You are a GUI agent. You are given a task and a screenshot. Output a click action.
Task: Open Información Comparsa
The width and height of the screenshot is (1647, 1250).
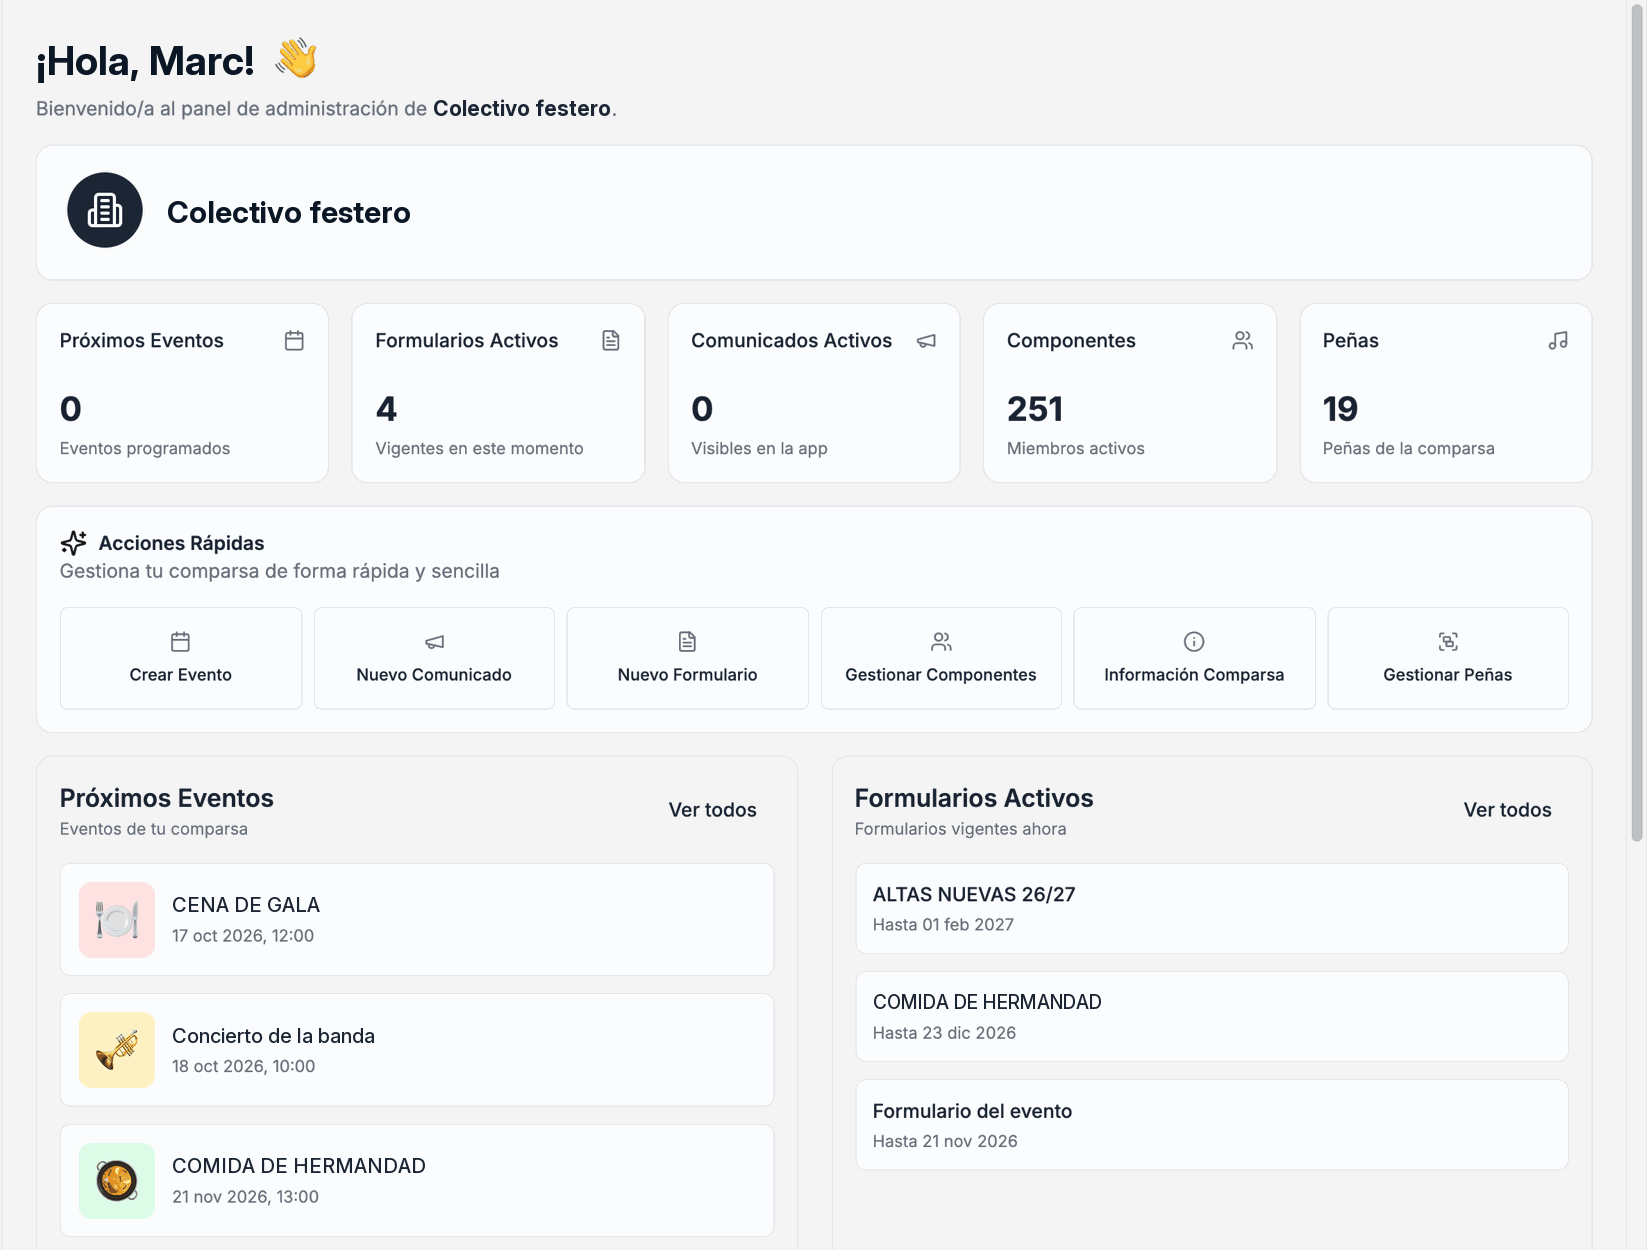point(1194,658)
